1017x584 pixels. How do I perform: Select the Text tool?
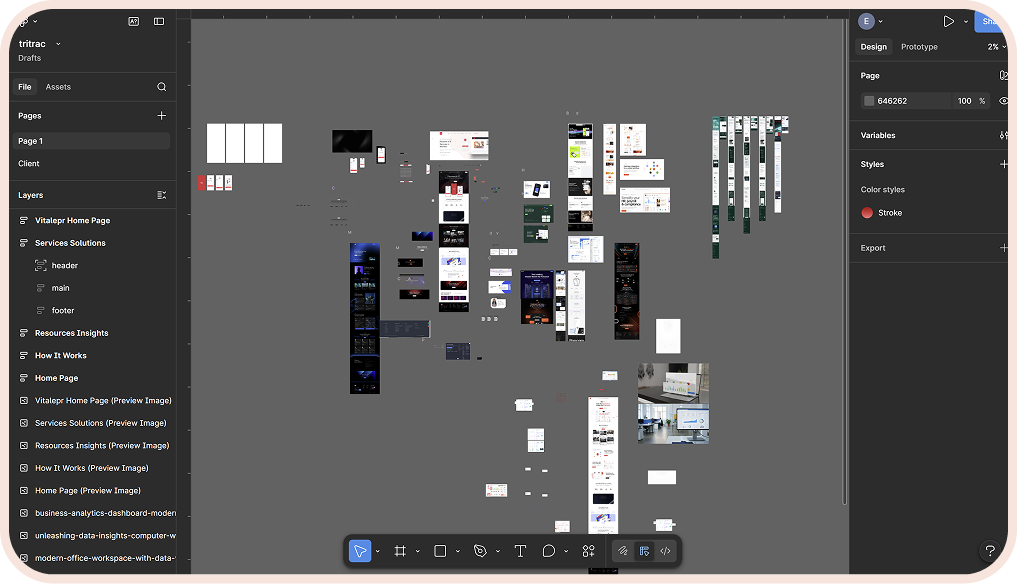520,551
